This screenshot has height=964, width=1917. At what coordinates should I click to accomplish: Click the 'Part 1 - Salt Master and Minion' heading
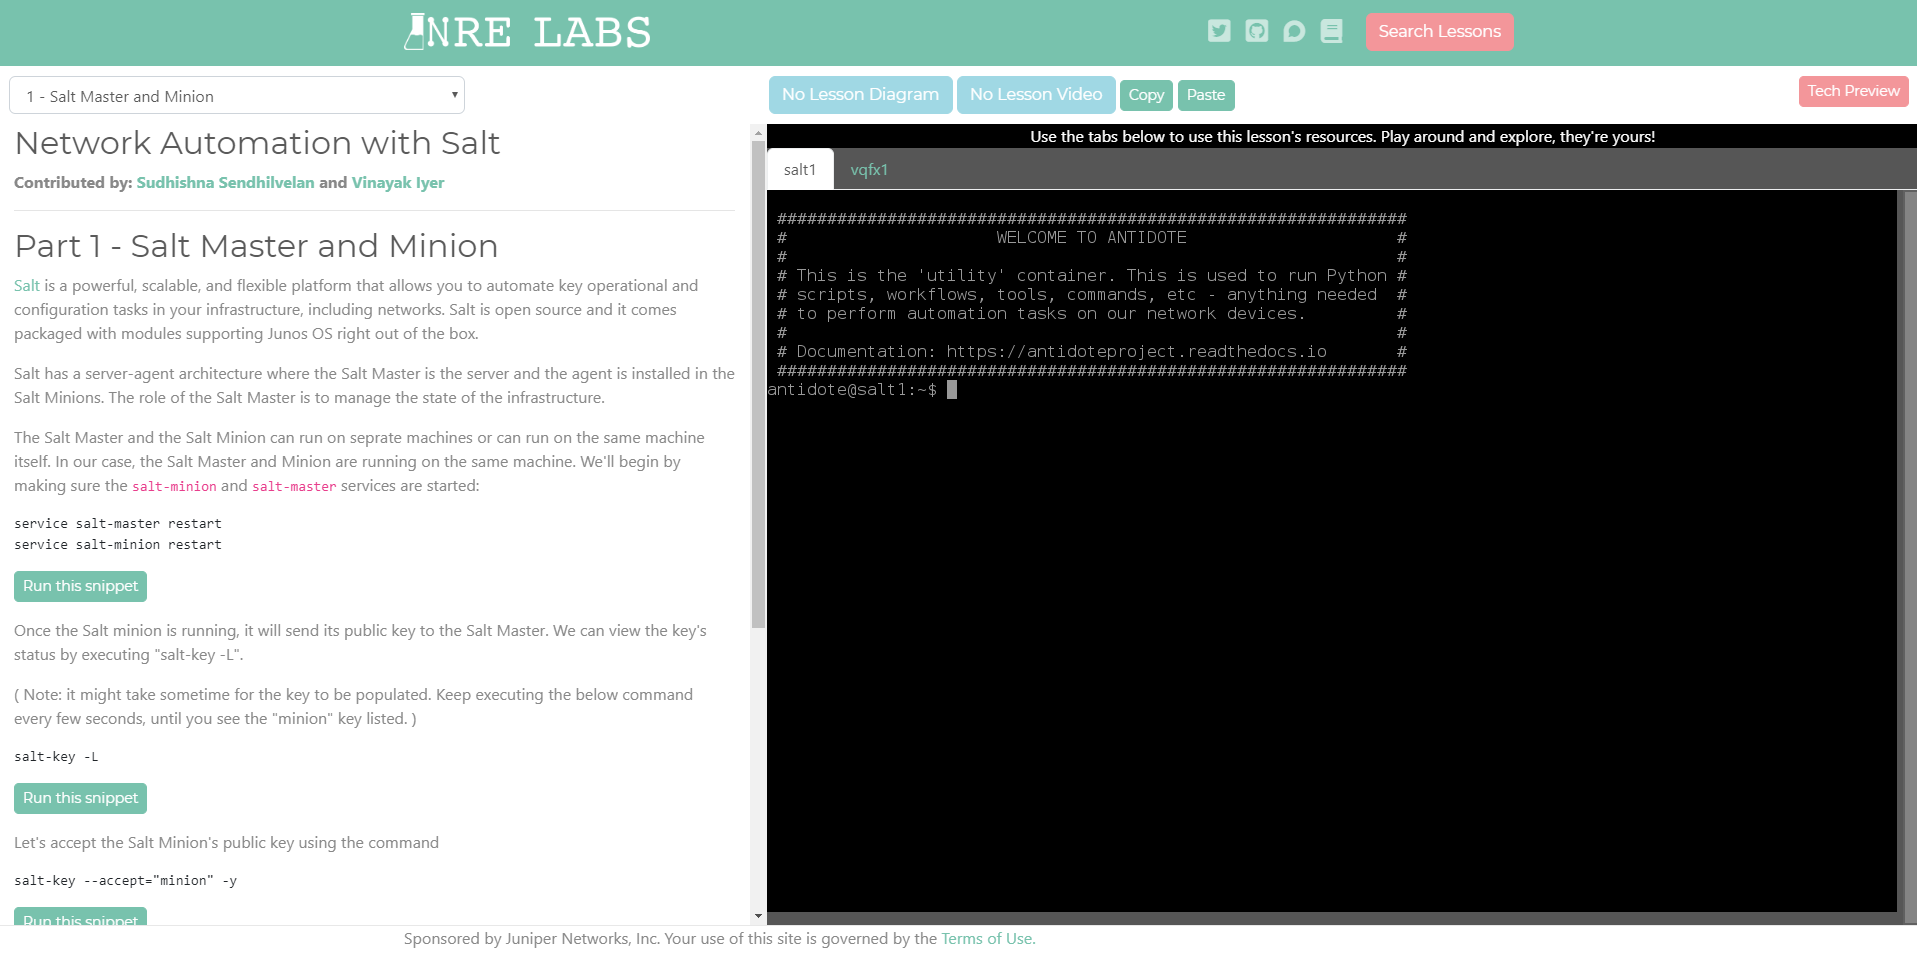(x=256, y=246)
